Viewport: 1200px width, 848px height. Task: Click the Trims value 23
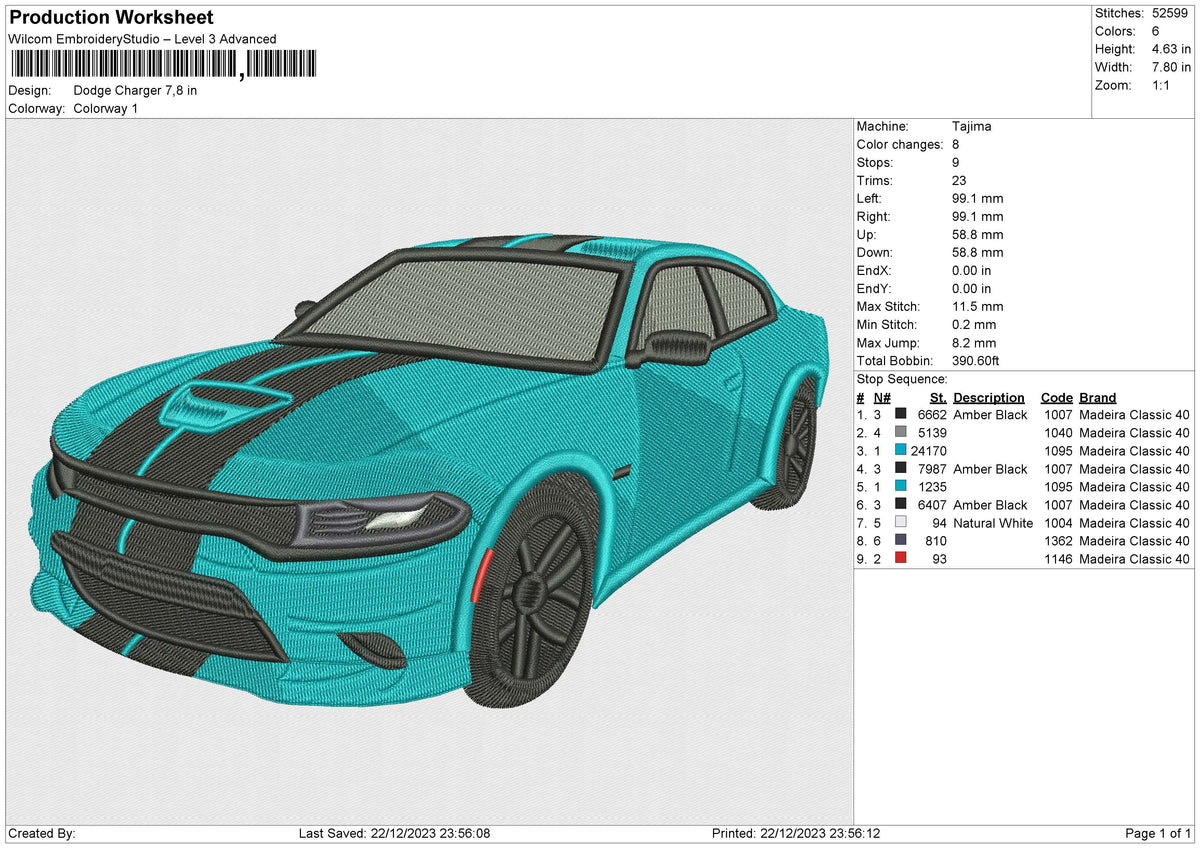pos(960,181)
